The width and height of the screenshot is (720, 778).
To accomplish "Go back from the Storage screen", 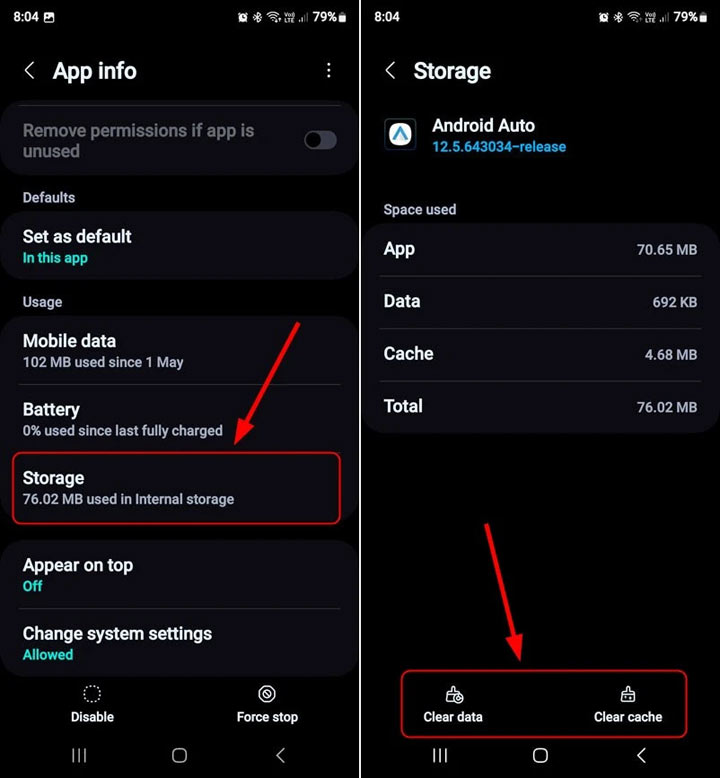I will point(391,71).
